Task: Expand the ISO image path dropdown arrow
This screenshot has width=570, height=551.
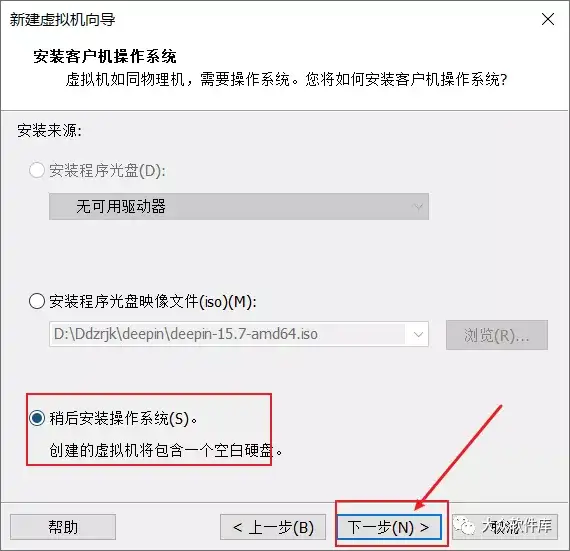Action: pos(418,334)
